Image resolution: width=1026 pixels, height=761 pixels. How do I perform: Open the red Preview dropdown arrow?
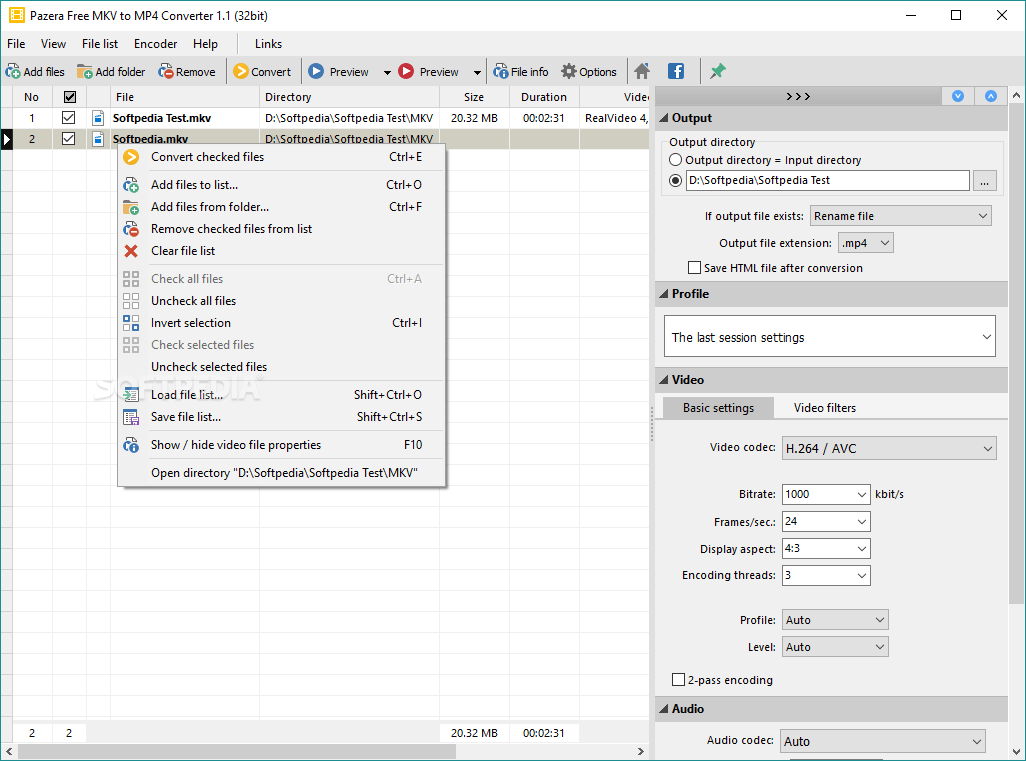477,72
